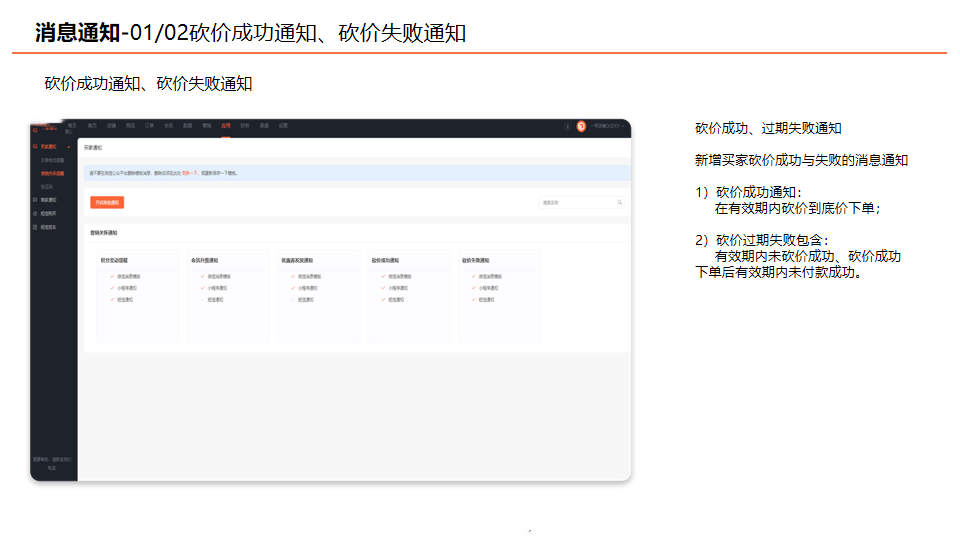Click the 短信购买 sidebar icon
This screenshot has width=960, height=540.
coord(36,214)
